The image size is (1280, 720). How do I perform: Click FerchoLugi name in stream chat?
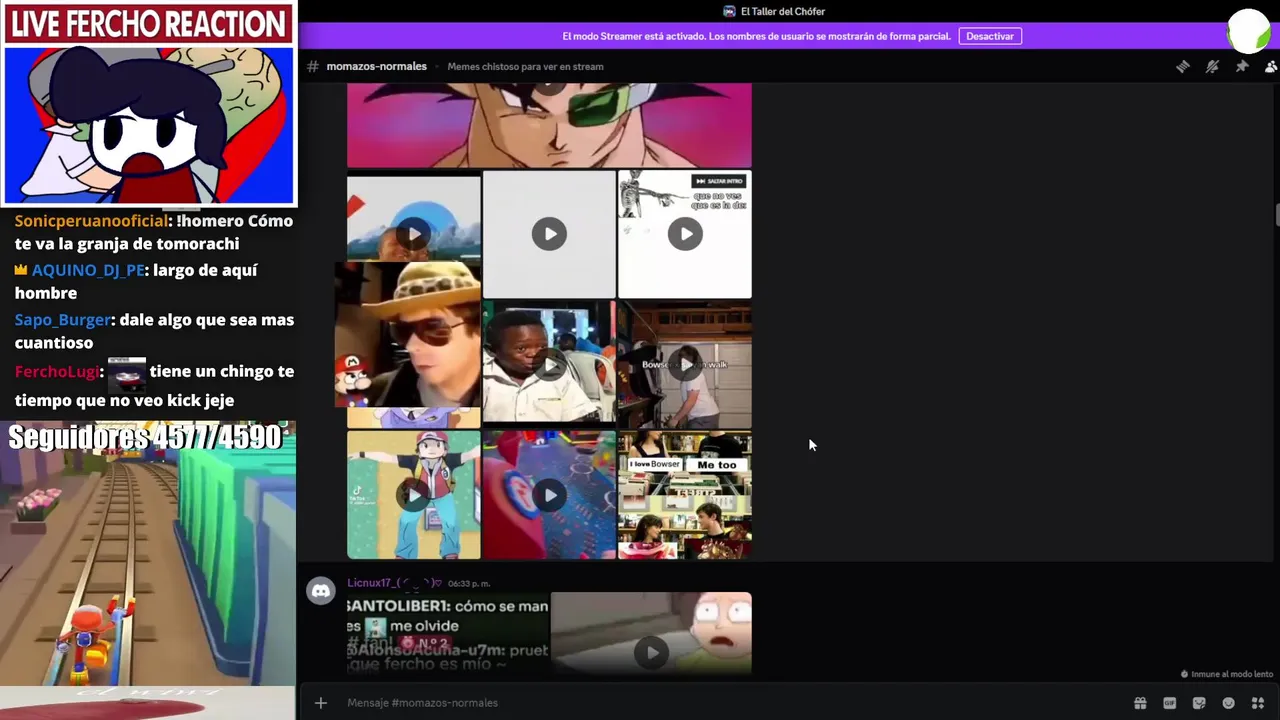(57, 371)
